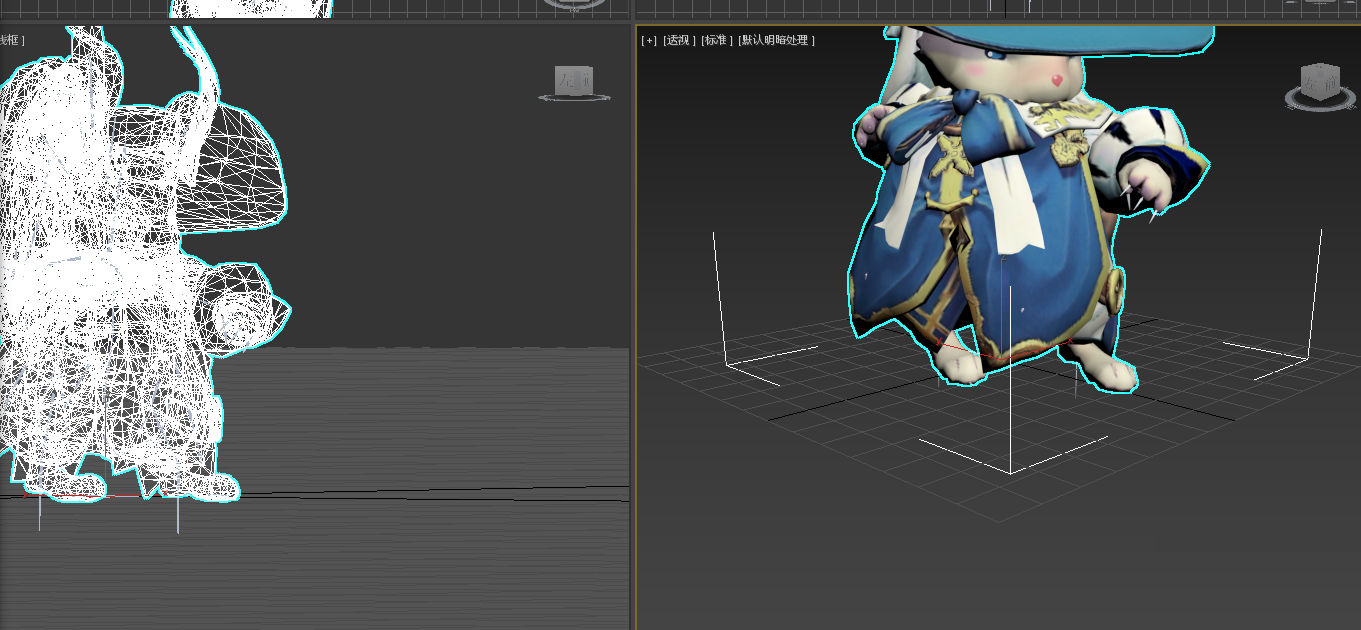Click the vertical divider between the two viewports
1361x630 pixels.
[x=633, y=330]
